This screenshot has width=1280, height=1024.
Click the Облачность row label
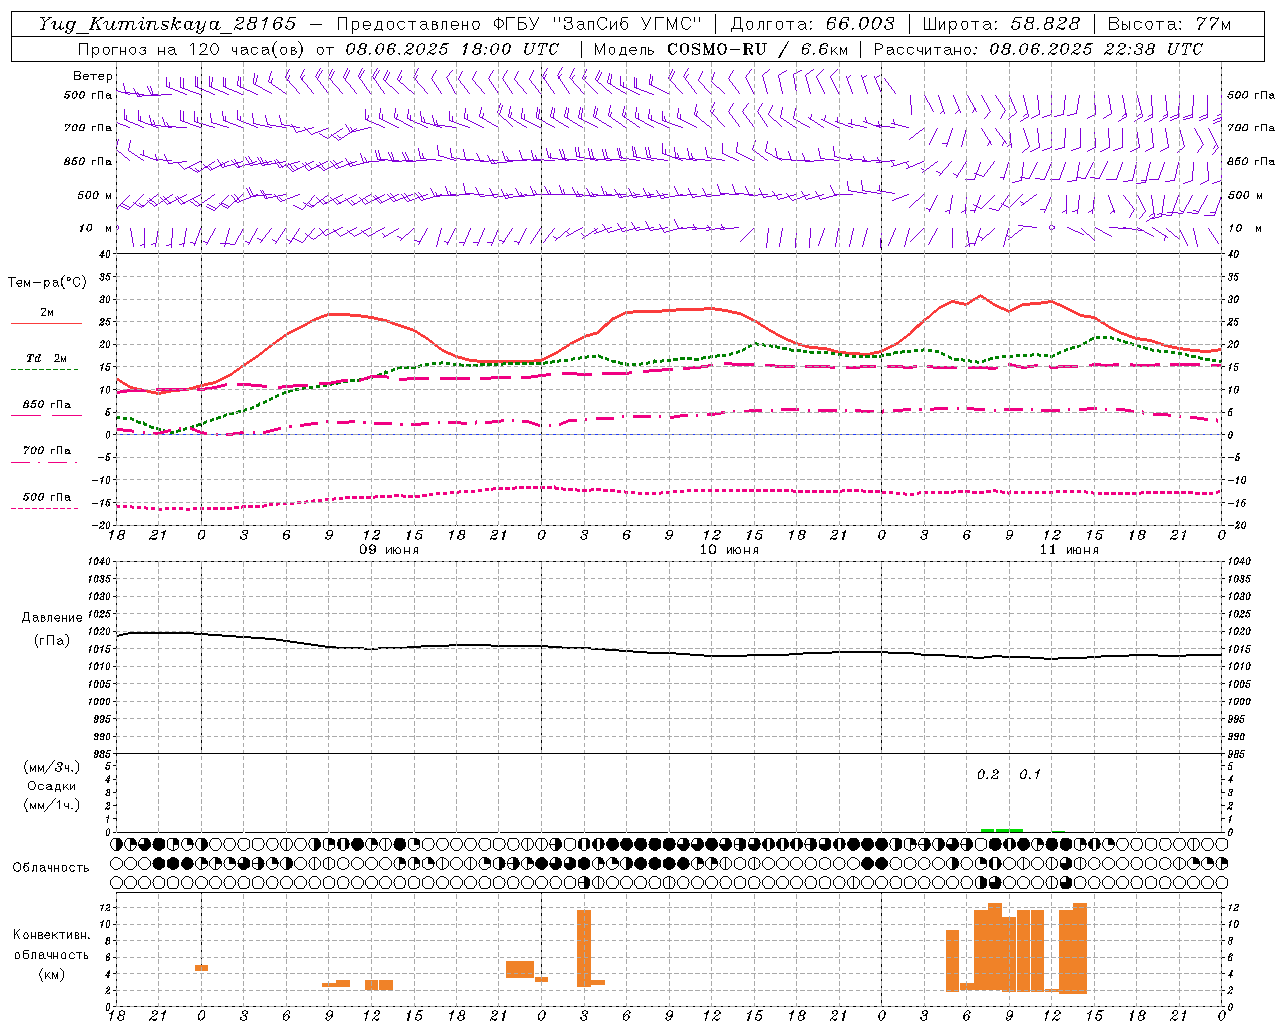coord(51,868)
